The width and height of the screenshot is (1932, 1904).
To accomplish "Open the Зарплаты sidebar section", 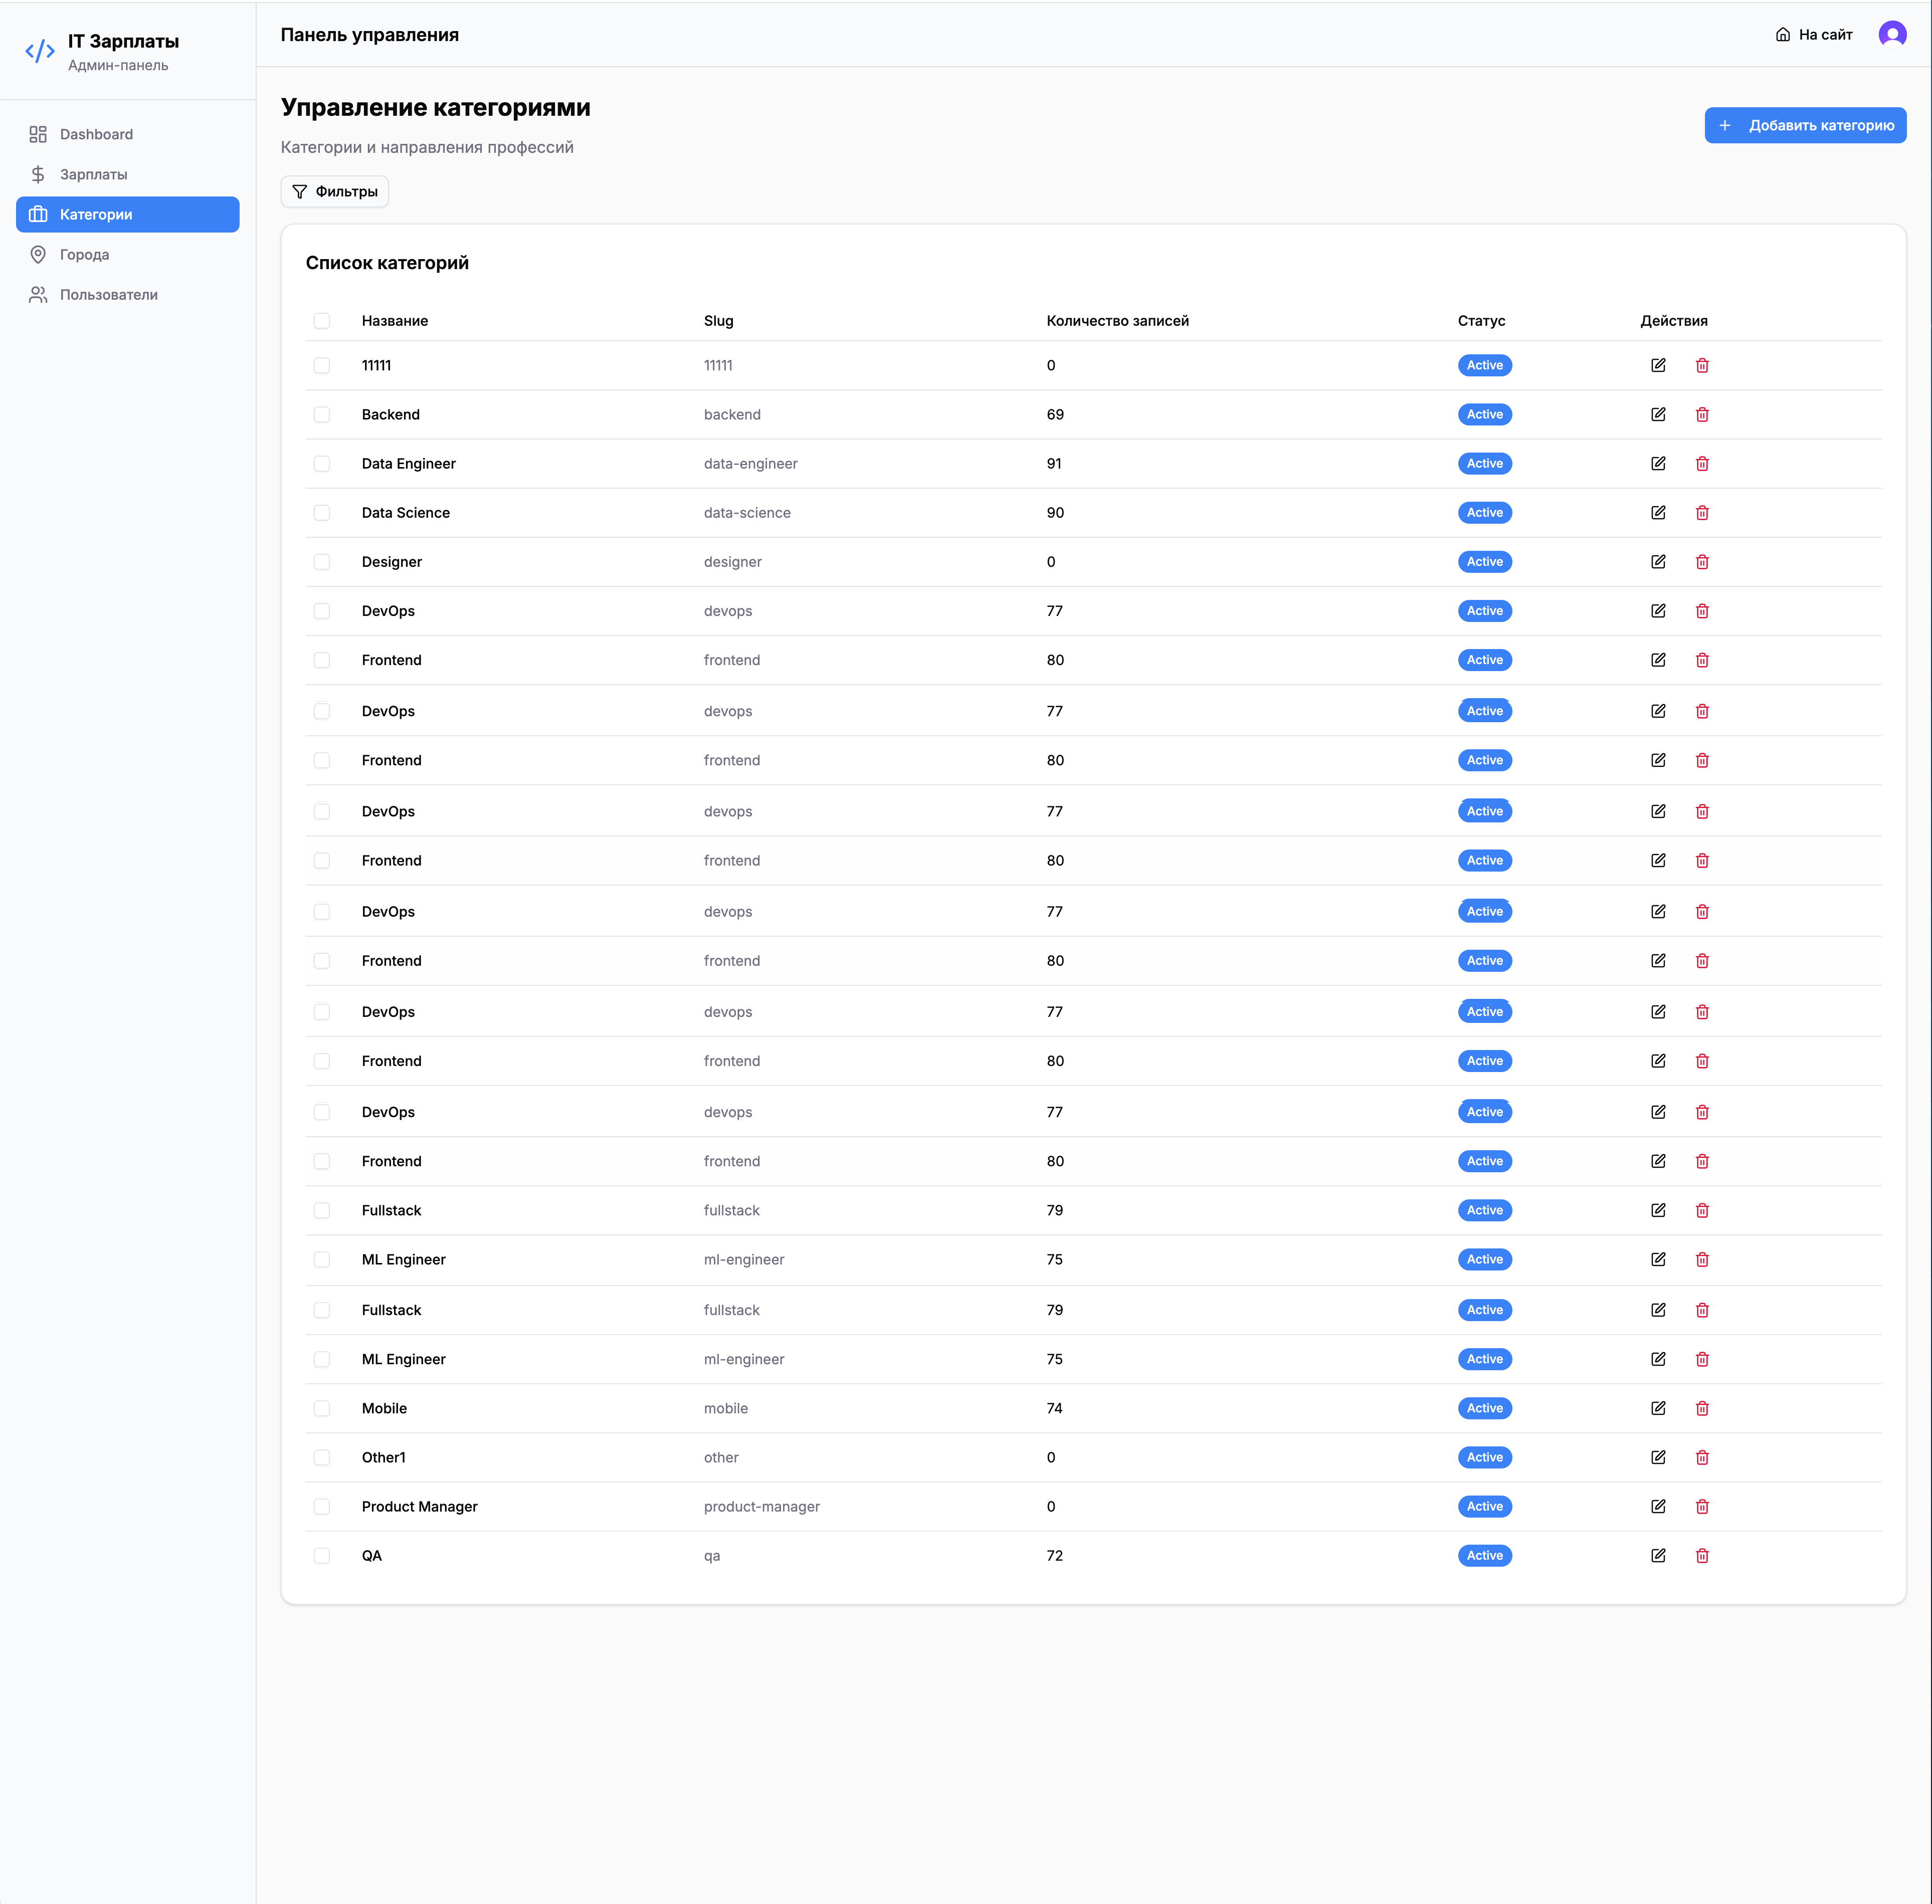I will (x=93, y=174).
